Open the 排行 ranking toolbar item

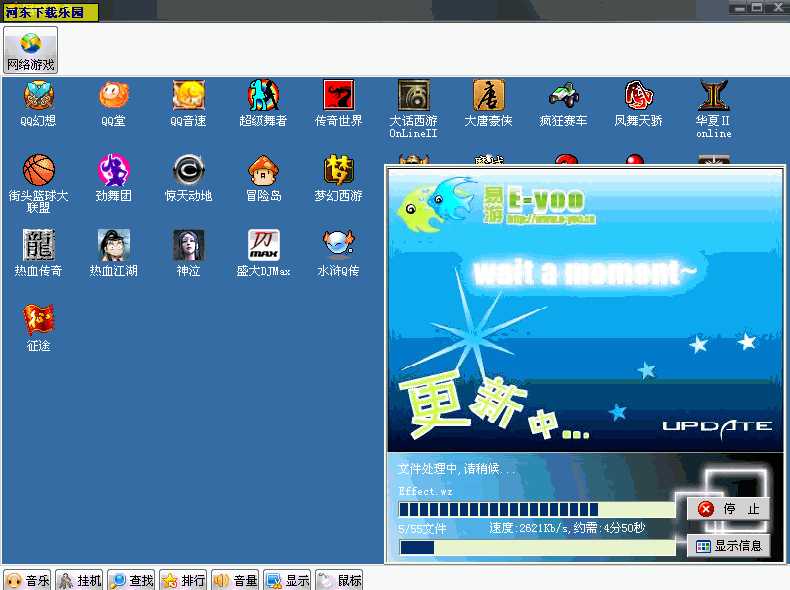click(183, 580)
